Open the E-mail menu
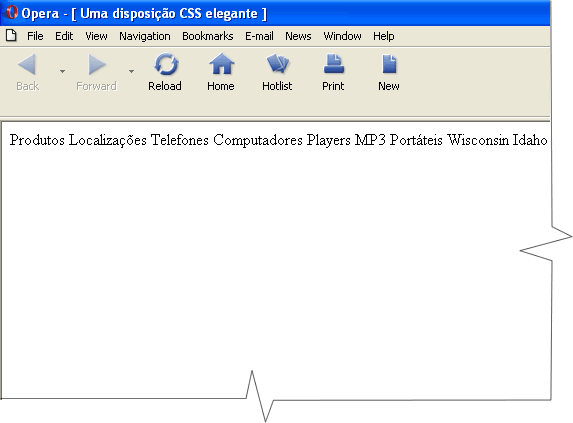This screenshot has width=573, height=423. coord(259,36)
